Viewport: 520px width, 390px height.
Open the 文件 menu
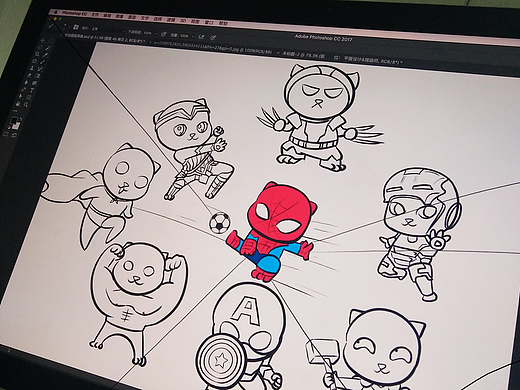[x=95, y=15]
